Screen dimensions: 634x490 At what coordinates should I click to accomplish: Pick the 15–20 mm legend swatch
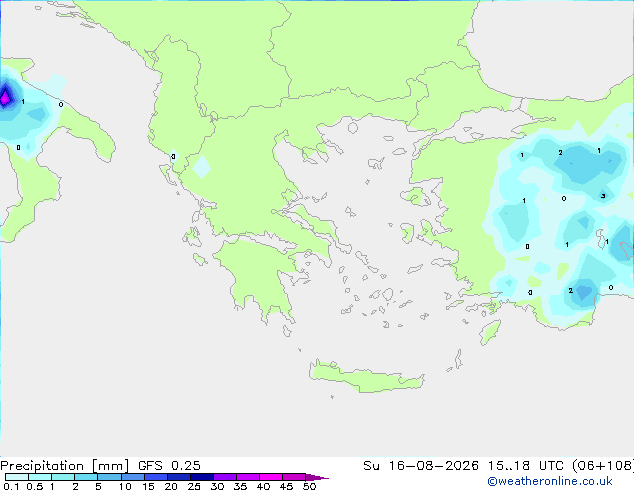(155, 477)
